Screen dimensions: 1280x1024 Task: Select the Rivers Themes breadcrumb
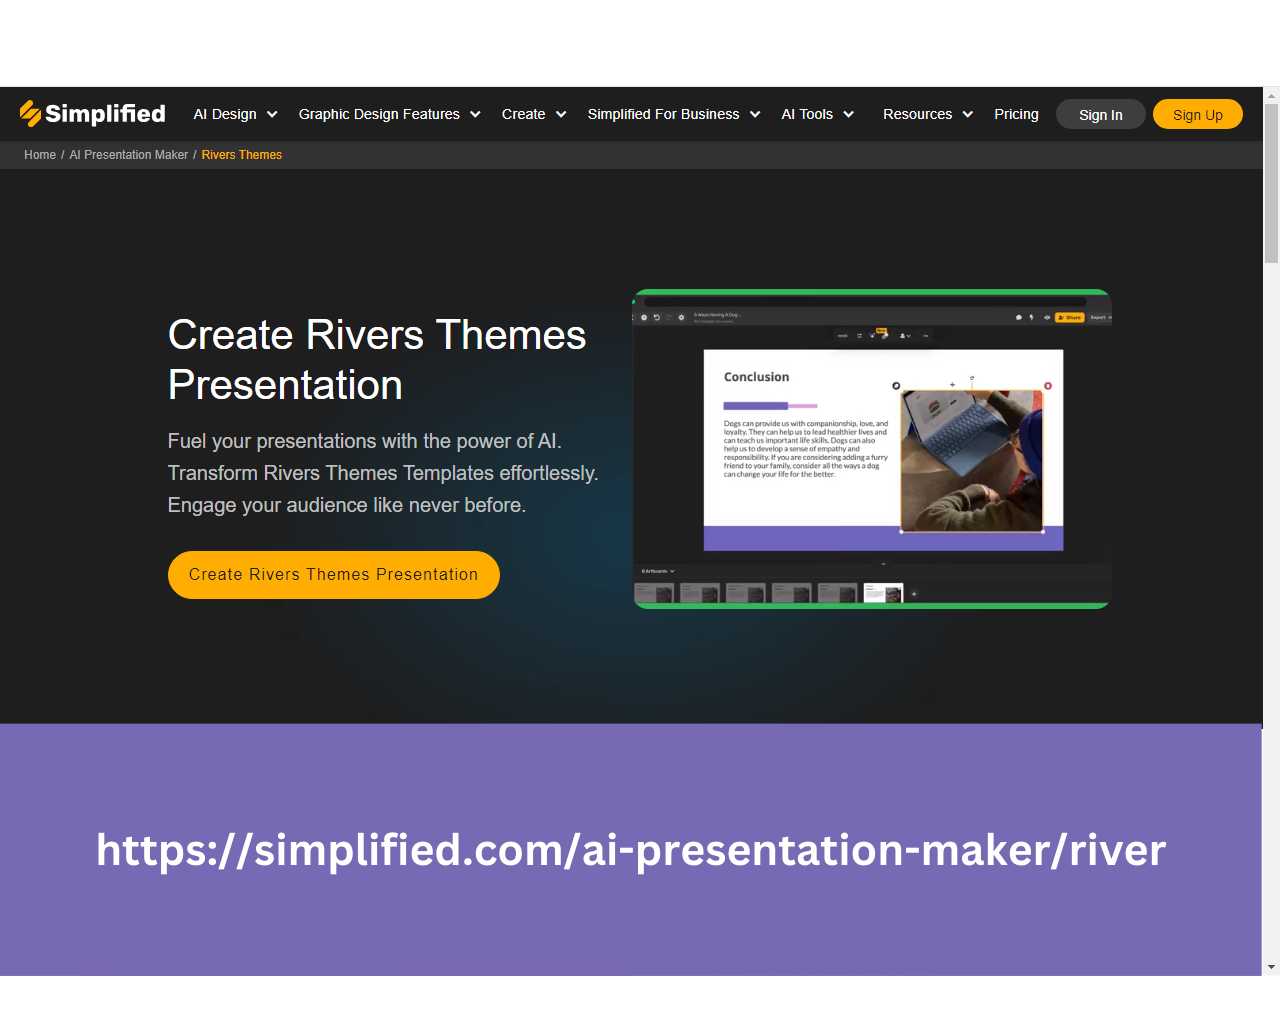click(241, 155)
